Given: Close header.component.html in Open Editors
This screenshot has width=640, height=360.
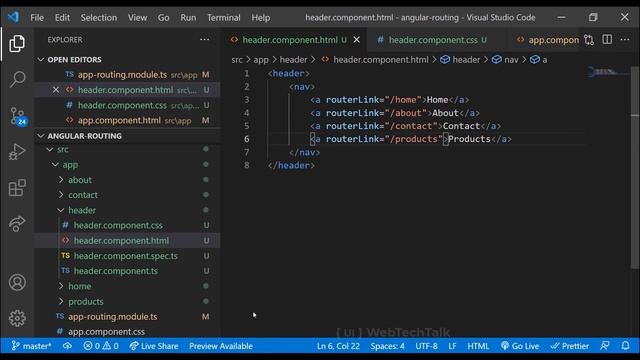Looking at the screenshot, I should click(x=56, y=90).
